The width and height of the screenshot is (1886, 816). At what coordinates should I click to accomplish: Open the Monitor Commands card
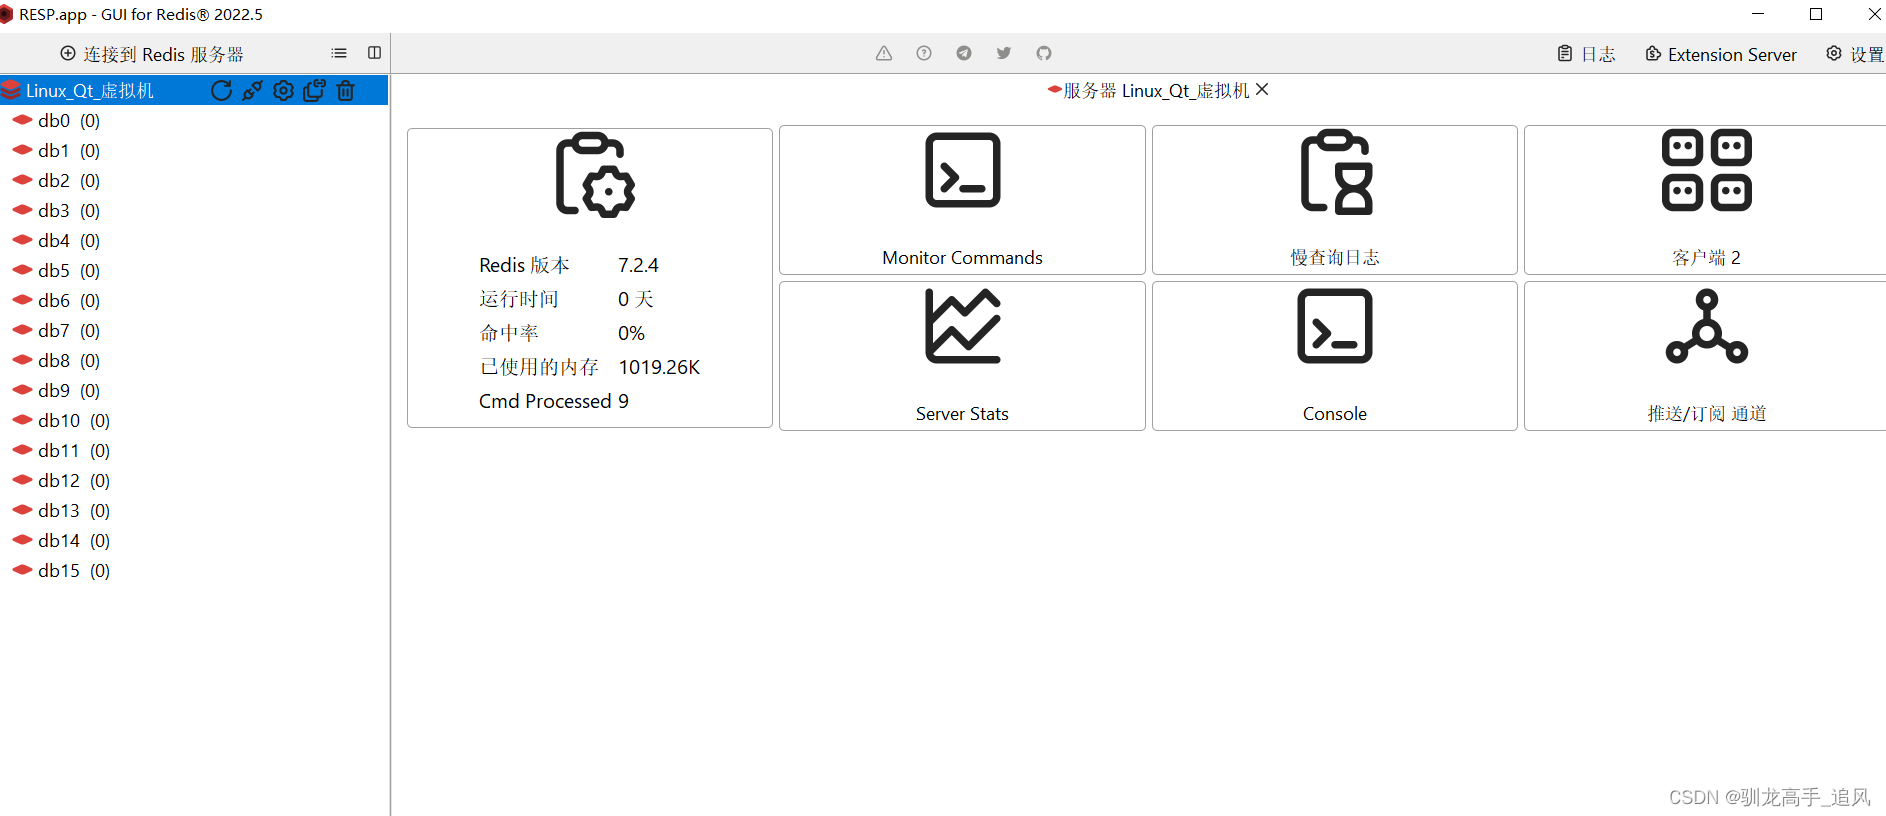click(962, 200)
